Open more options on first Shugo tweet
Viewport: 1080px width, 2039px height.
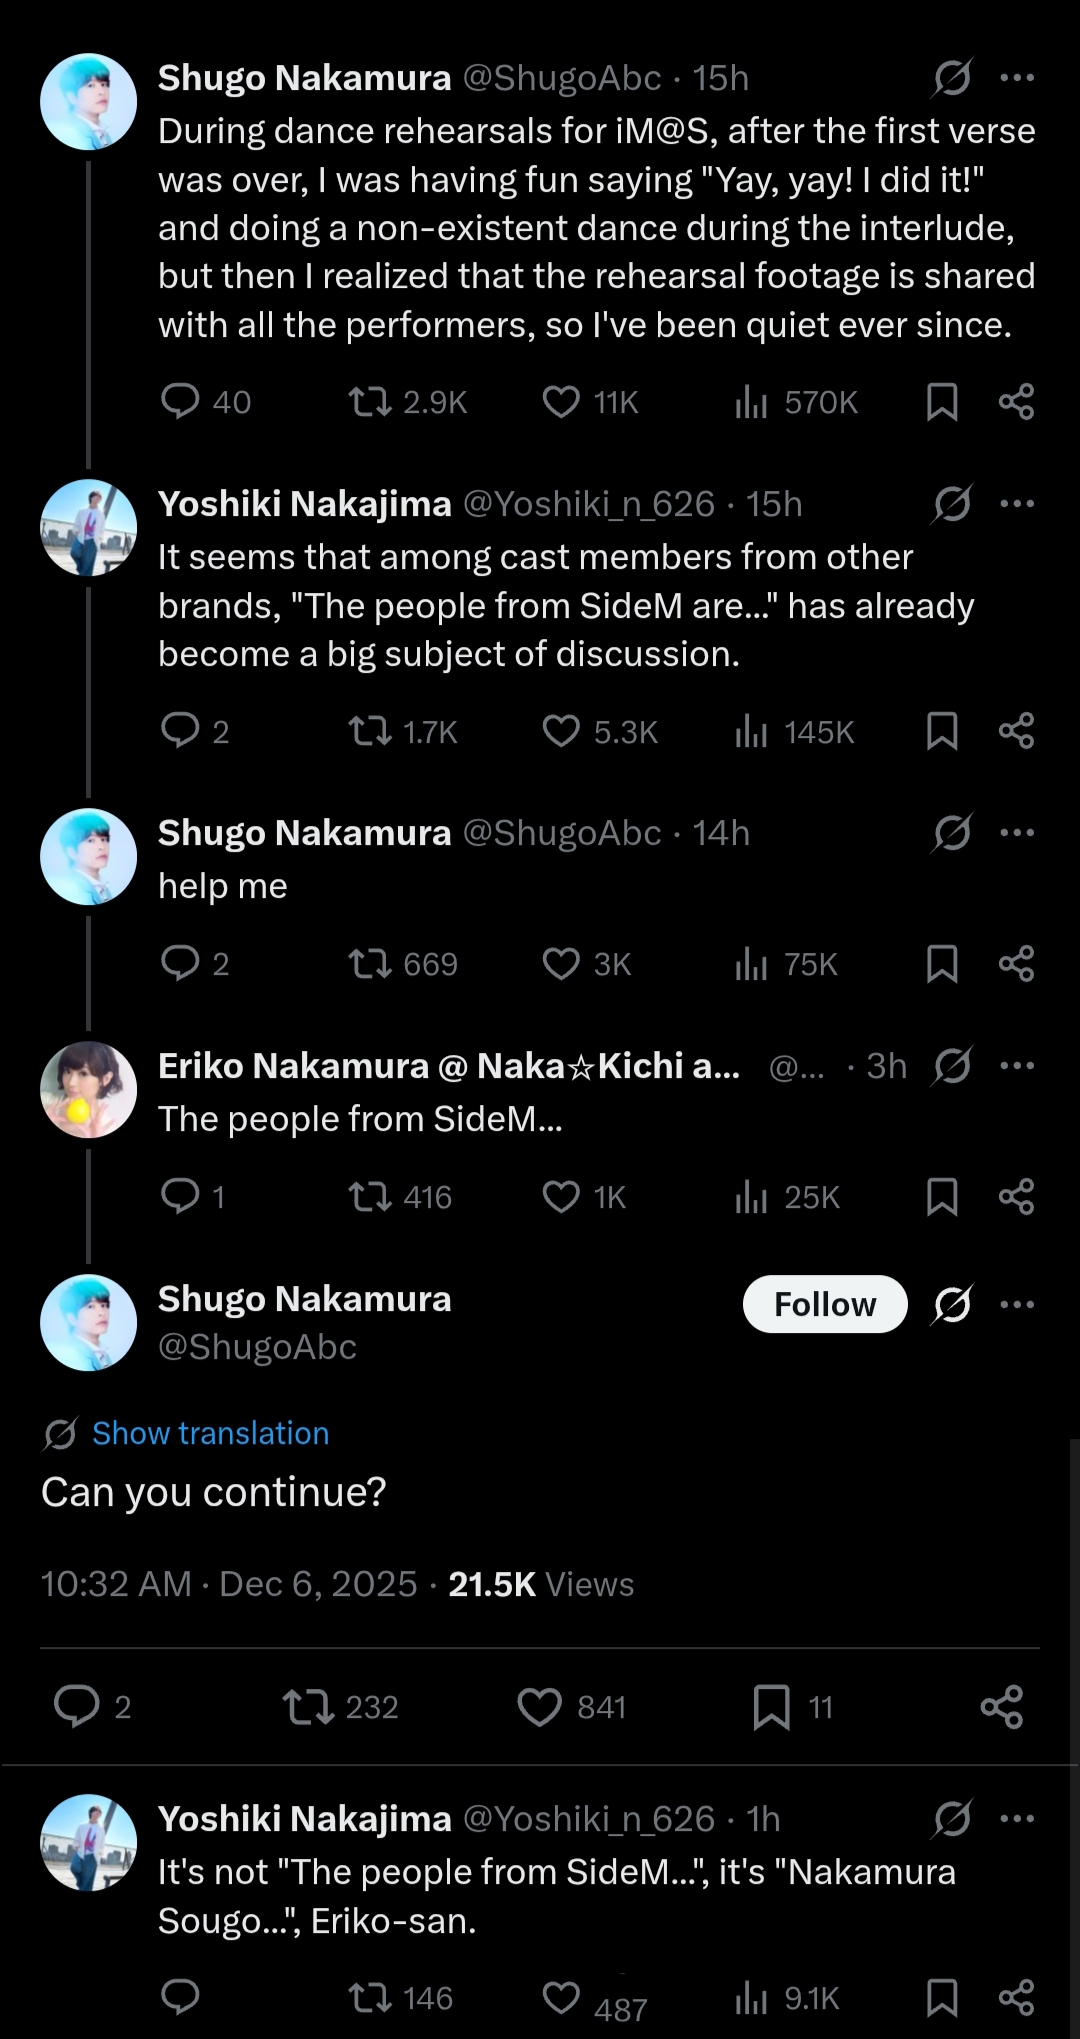point(1017,78)
